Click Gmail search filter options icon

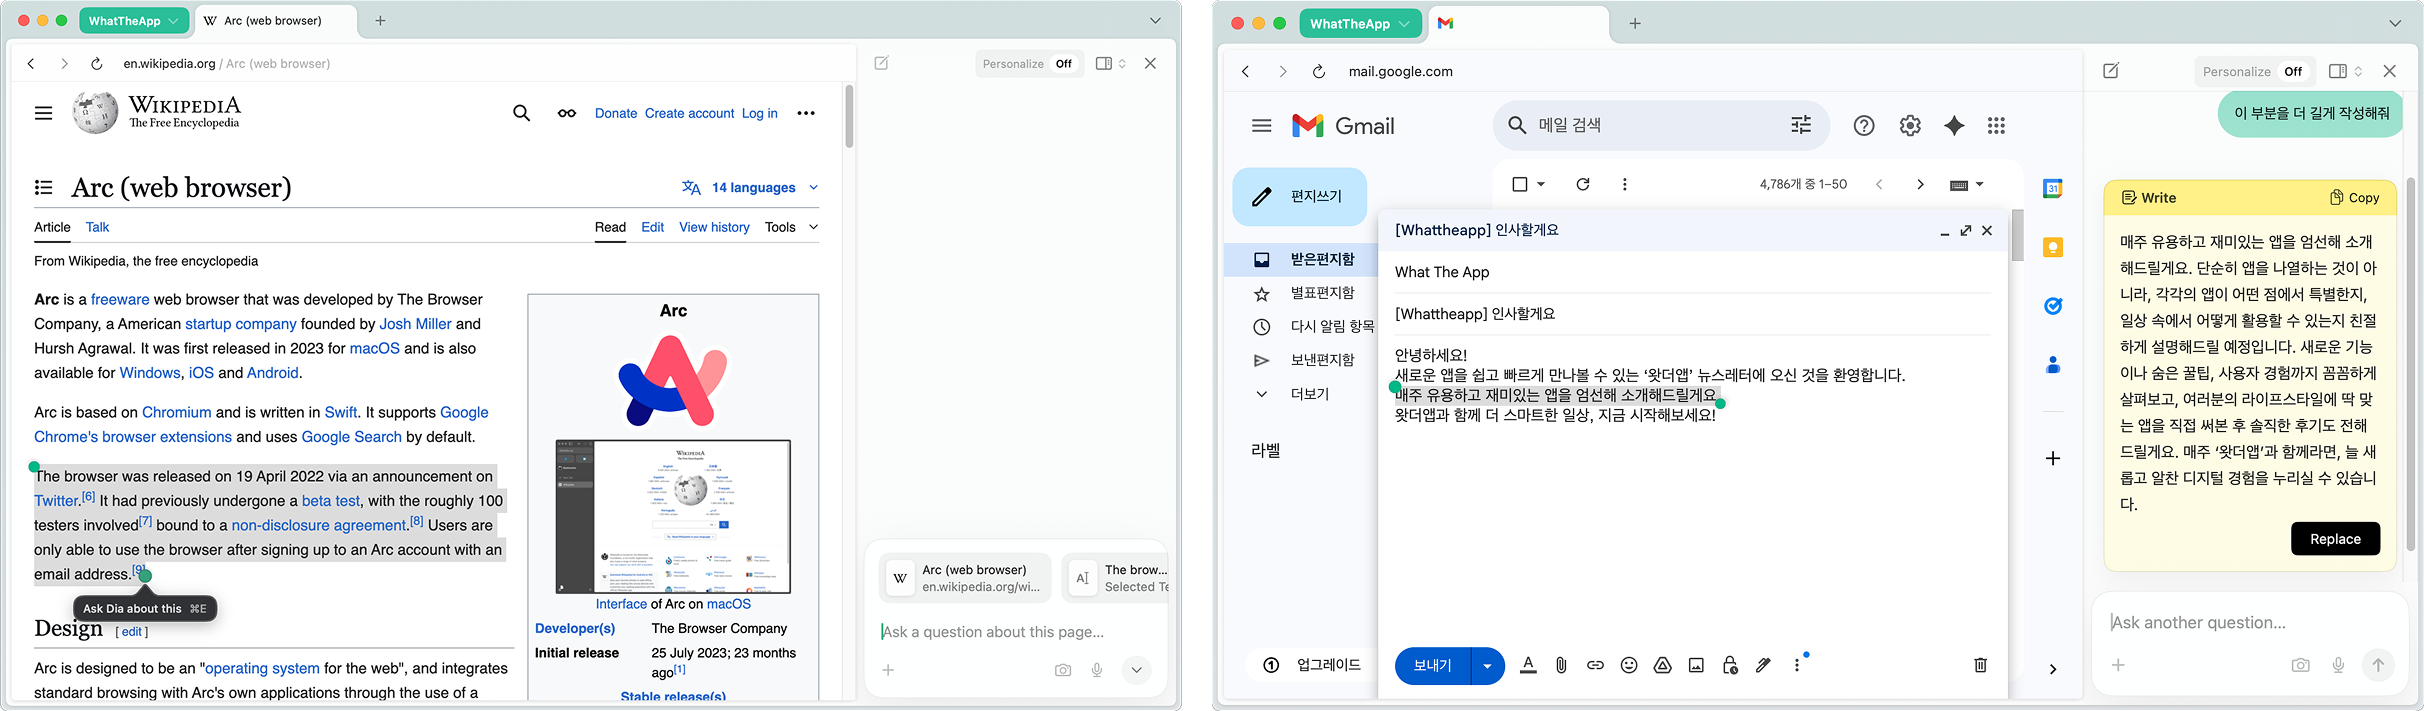1801,125
